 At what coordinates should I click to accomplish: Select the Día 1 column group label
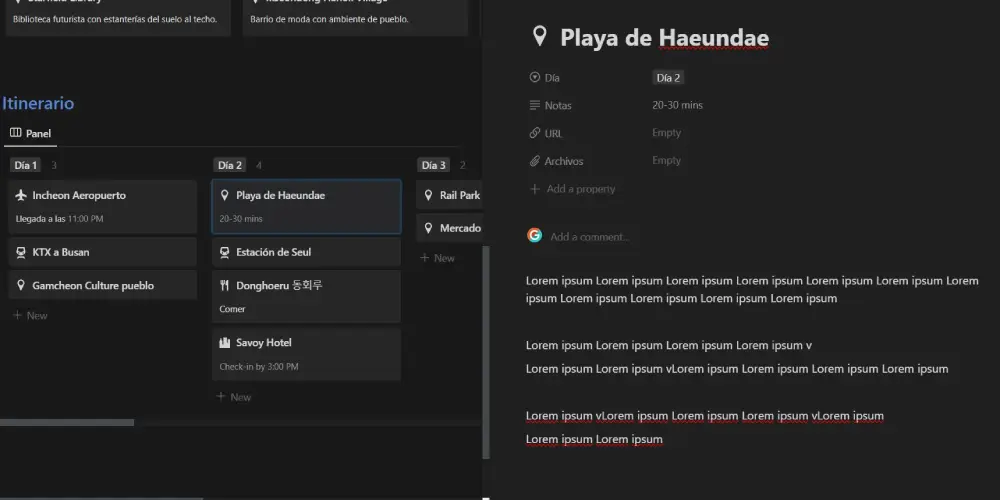point(25,165)
